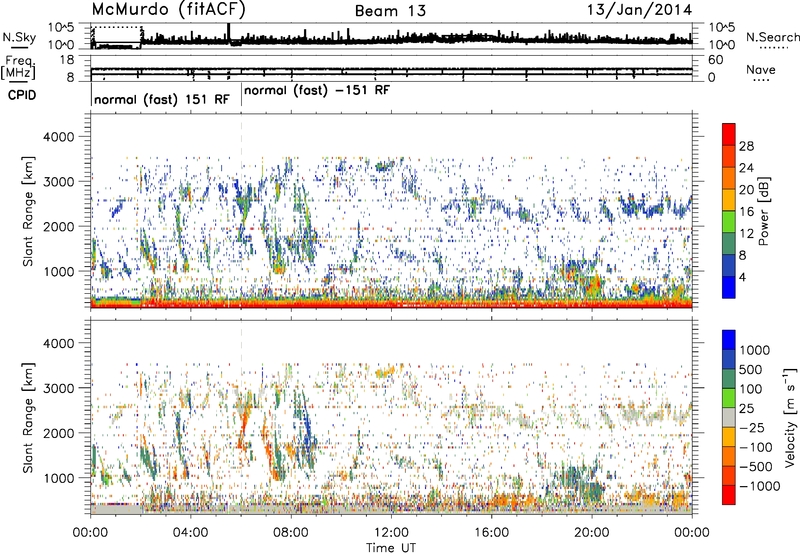
Task: Click the "Nave" legend label
Action: (x=761, y=69)
